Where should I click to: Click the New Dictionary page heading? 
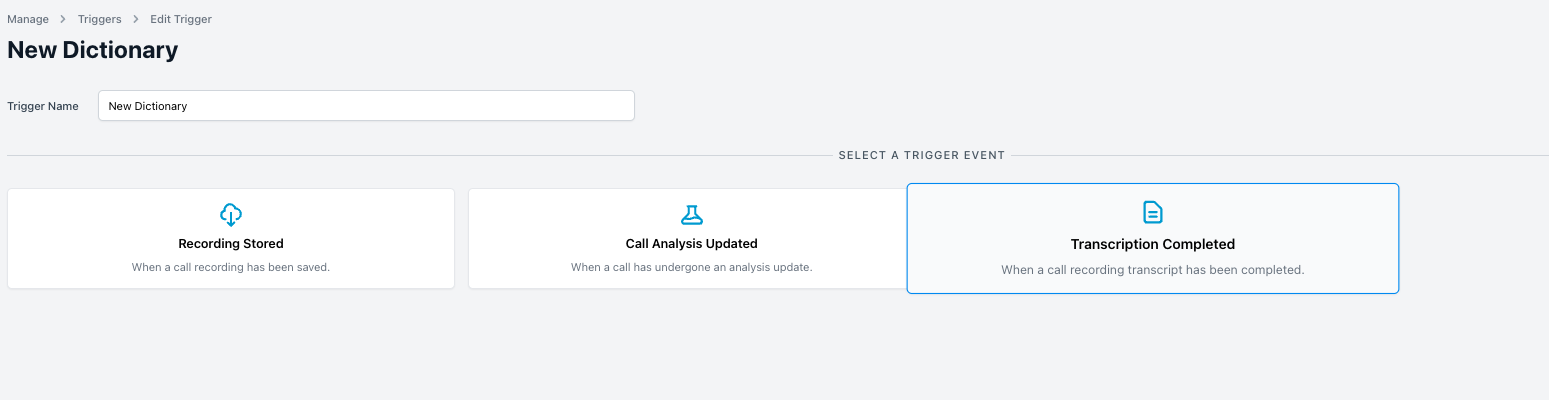pyautogui.click(x=93, y=50)
